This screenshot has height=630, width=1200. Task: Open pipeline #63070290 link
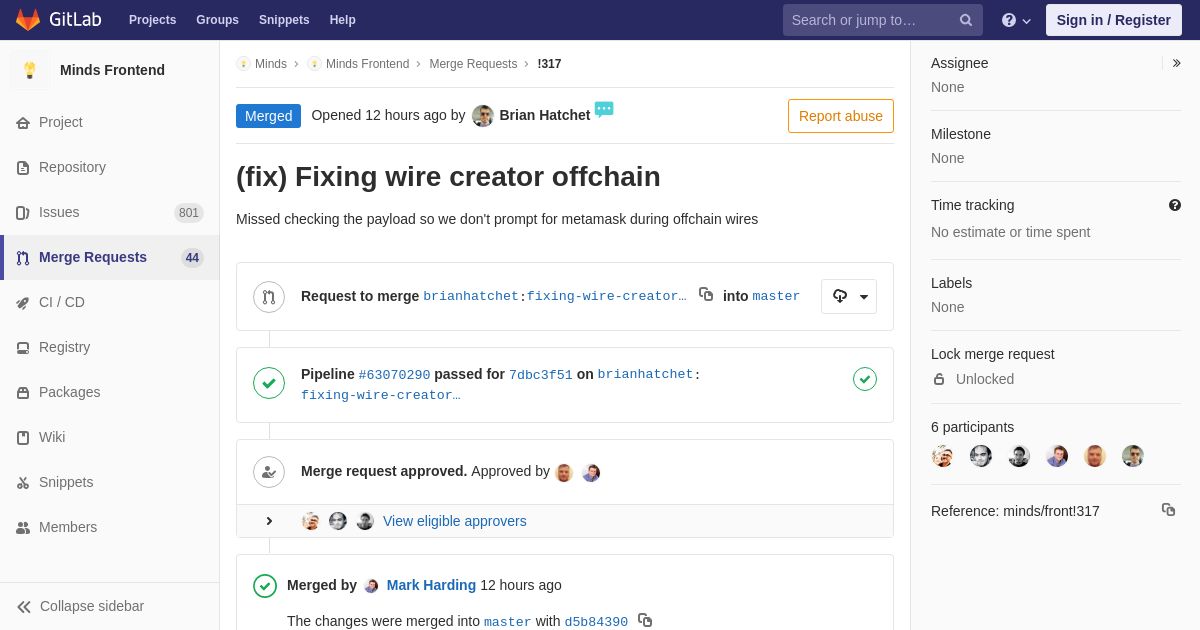394,375
